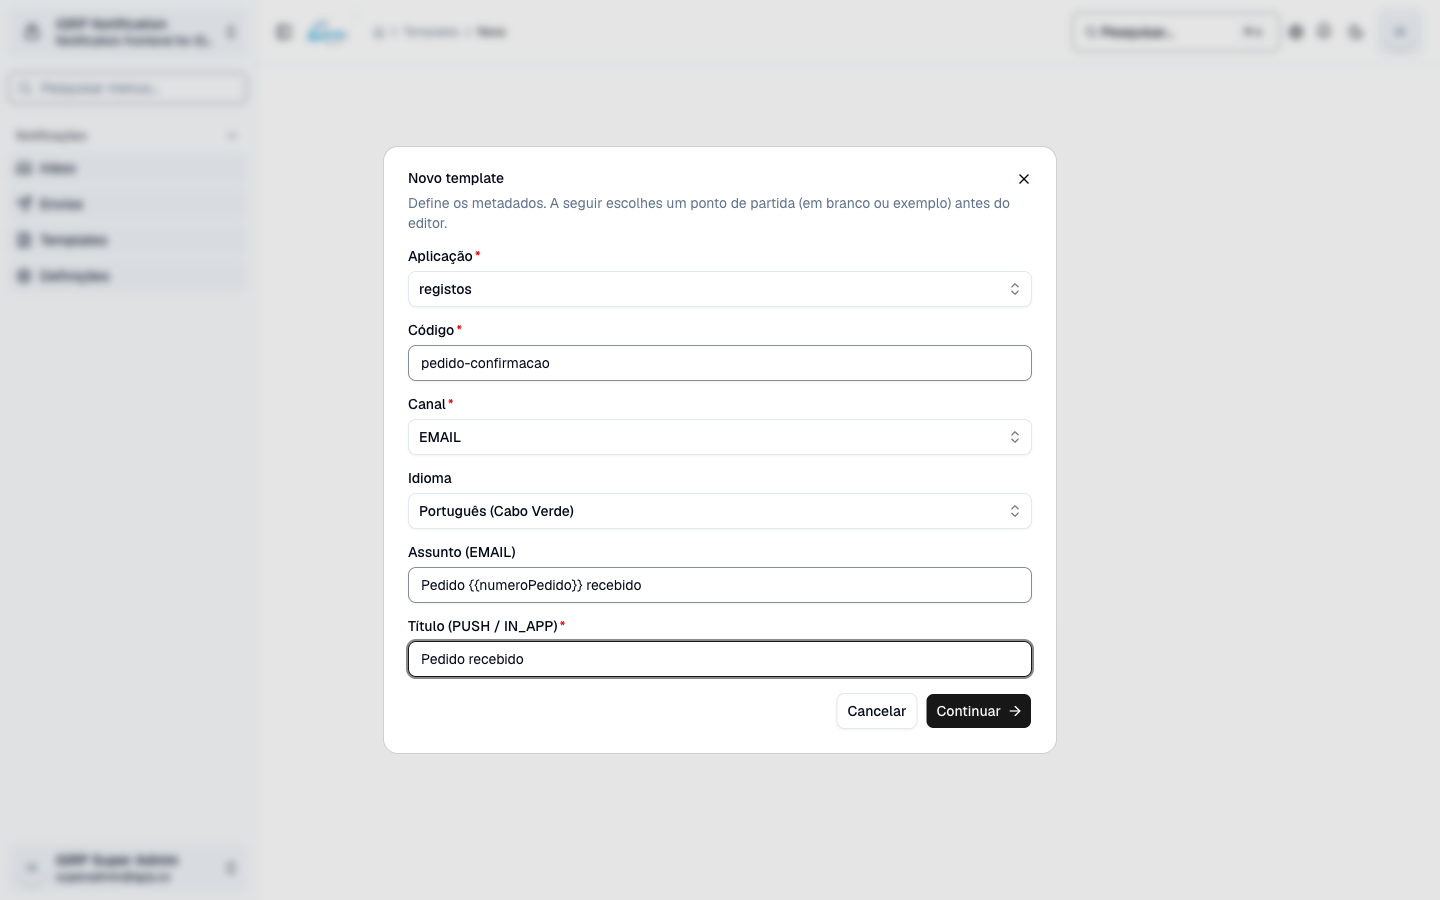Open the Canal dropdown showing EMAIL
The width and height of the screenshot is (1440, 900).
(720, 437)
